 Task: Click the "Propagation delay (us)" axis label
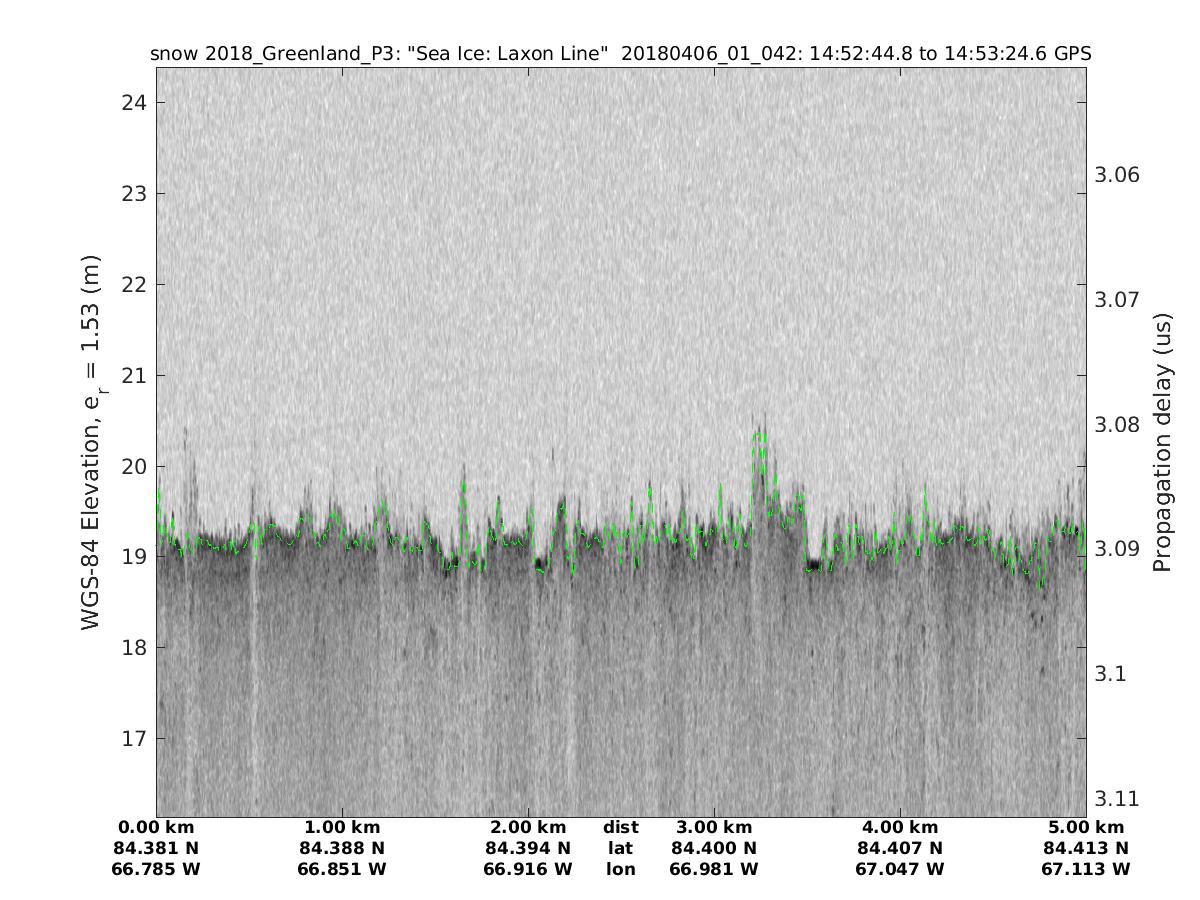click(1161, 442)
